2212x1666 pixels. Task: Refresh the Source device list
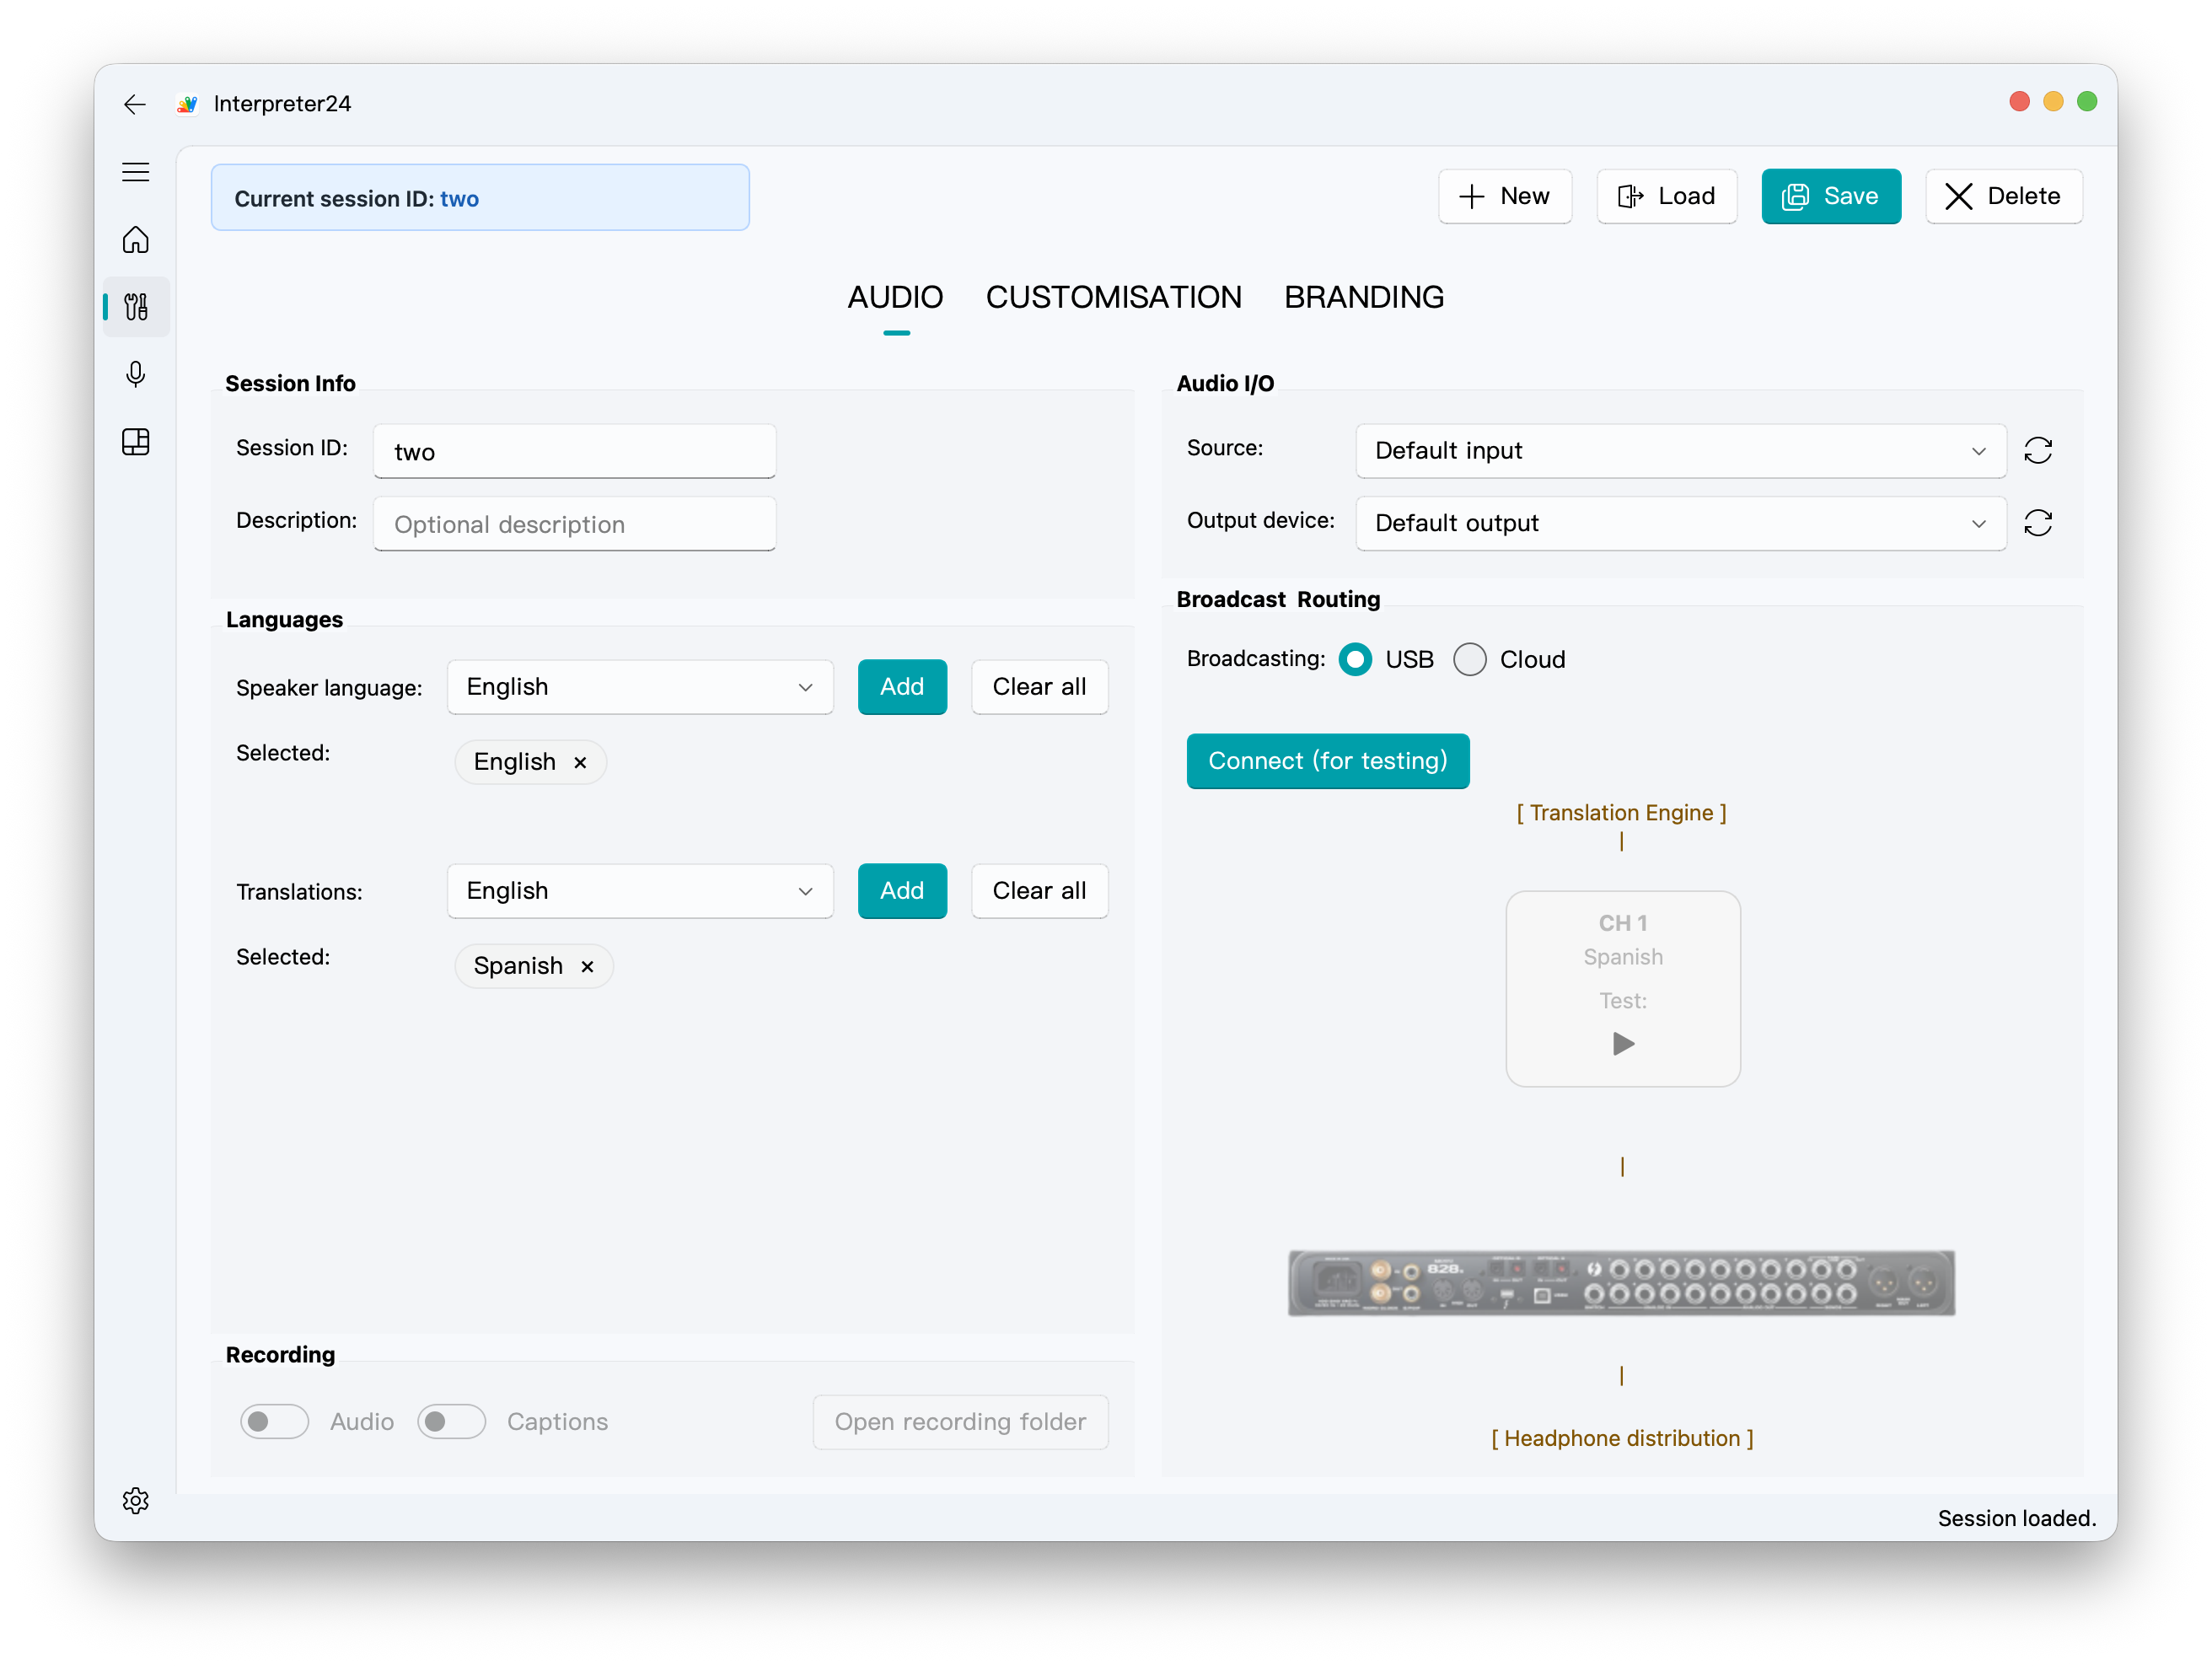(2037, 451)
